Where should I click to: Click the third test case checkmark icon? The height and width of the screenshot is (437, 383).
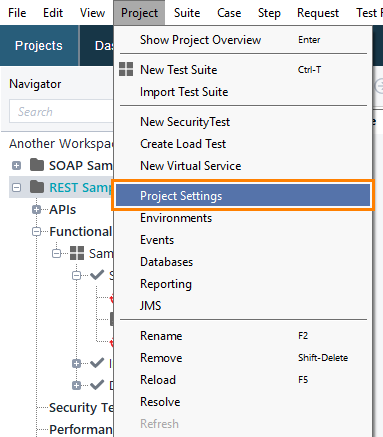97,385
